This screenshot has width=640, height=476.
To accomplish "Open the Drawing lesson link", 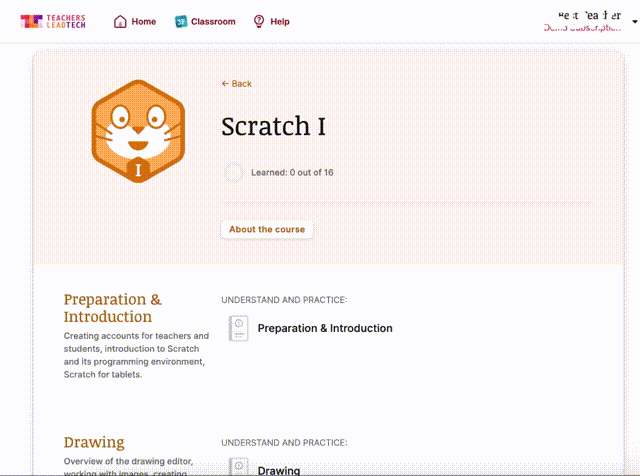I will tap(279, 470).
